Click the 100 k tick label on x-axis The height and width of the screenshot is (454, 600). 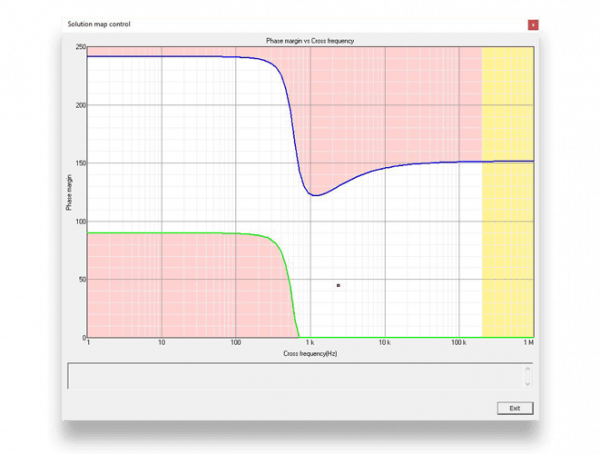coord(457,344)
